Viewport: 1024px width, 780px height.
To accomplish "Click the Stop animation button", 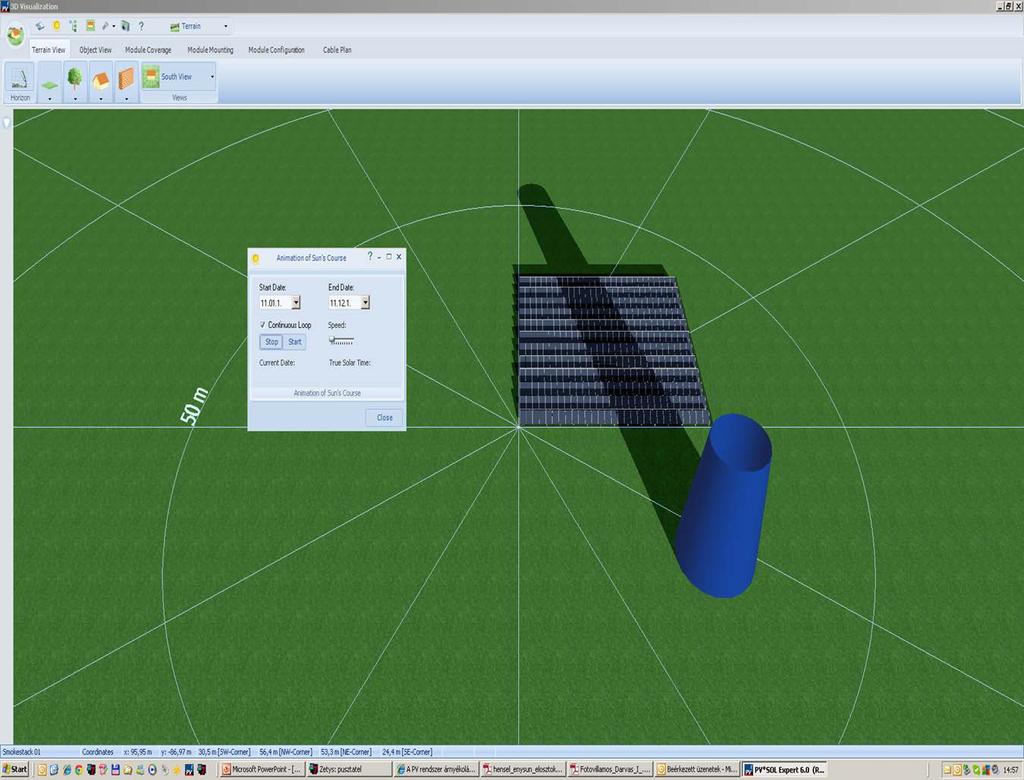I will point(271,342).
